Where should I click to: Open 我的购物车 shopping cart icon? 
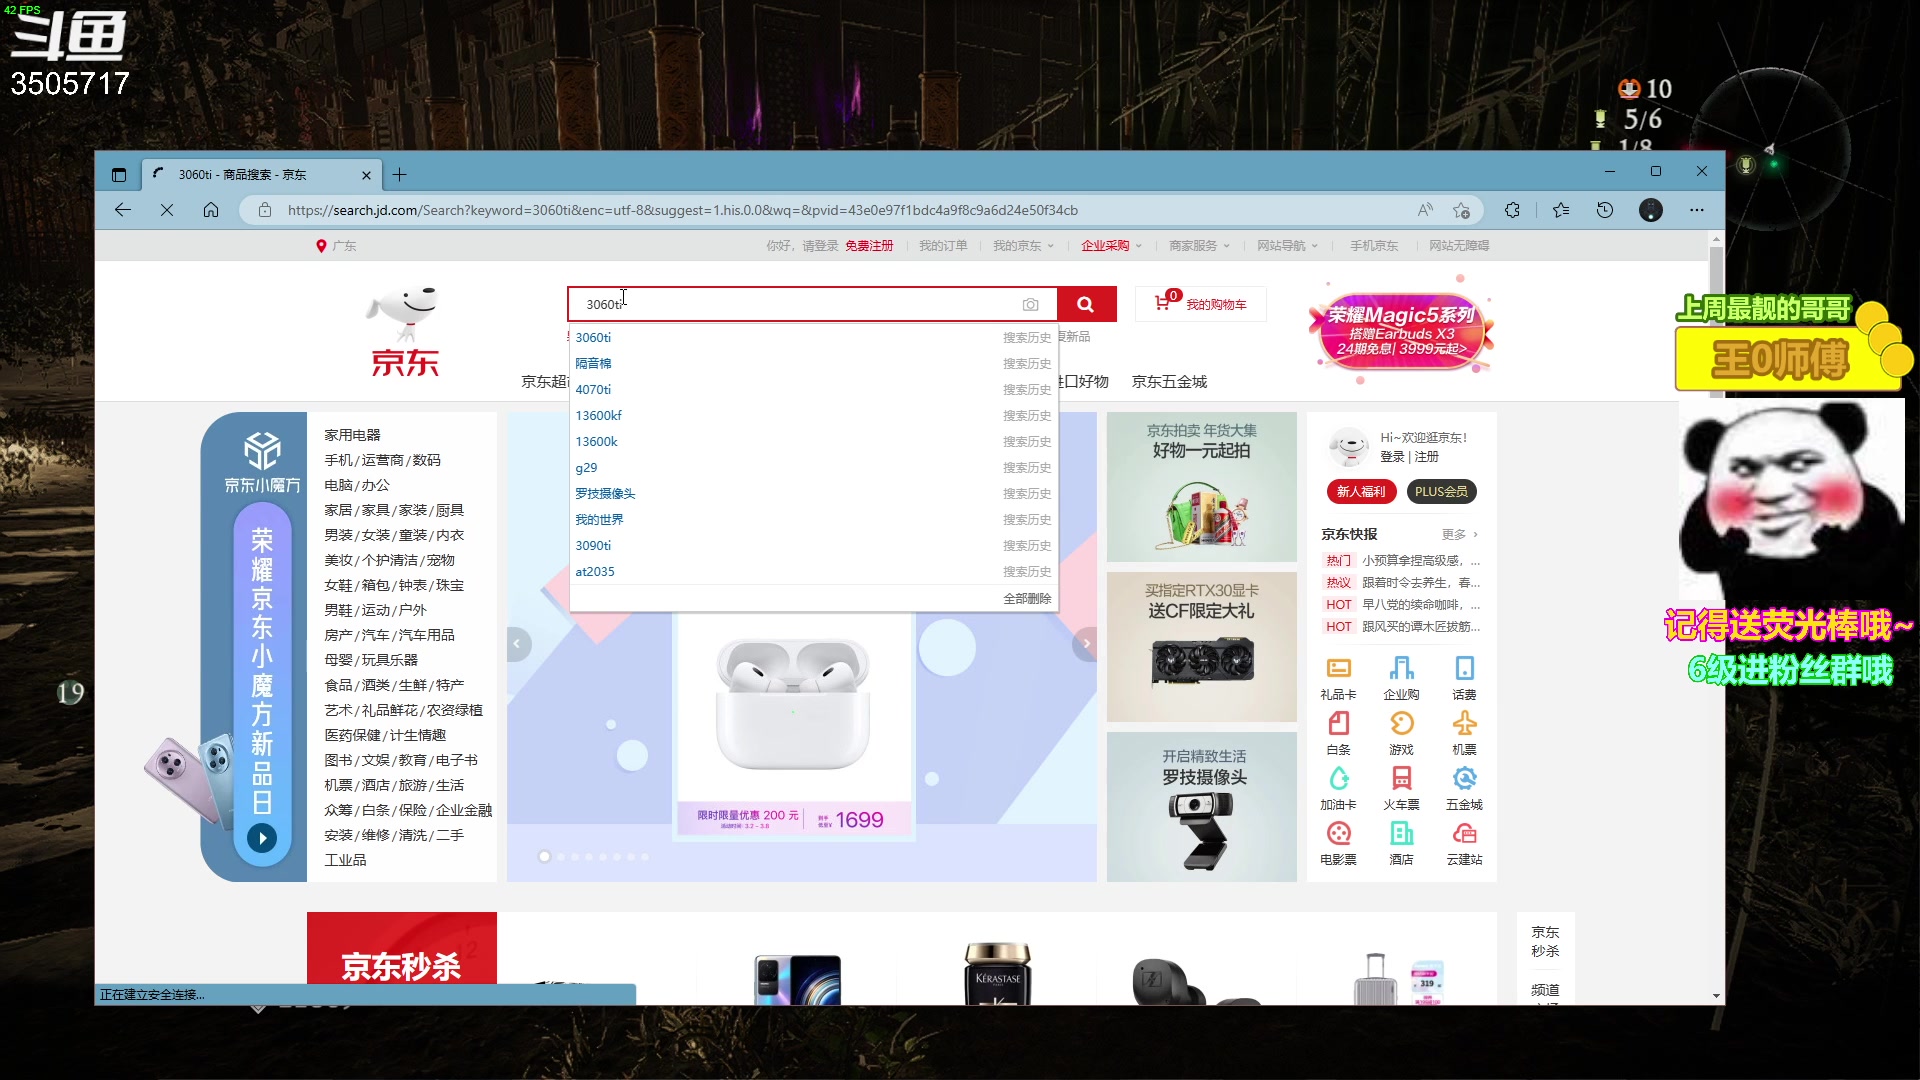(x=1199, y=303)
